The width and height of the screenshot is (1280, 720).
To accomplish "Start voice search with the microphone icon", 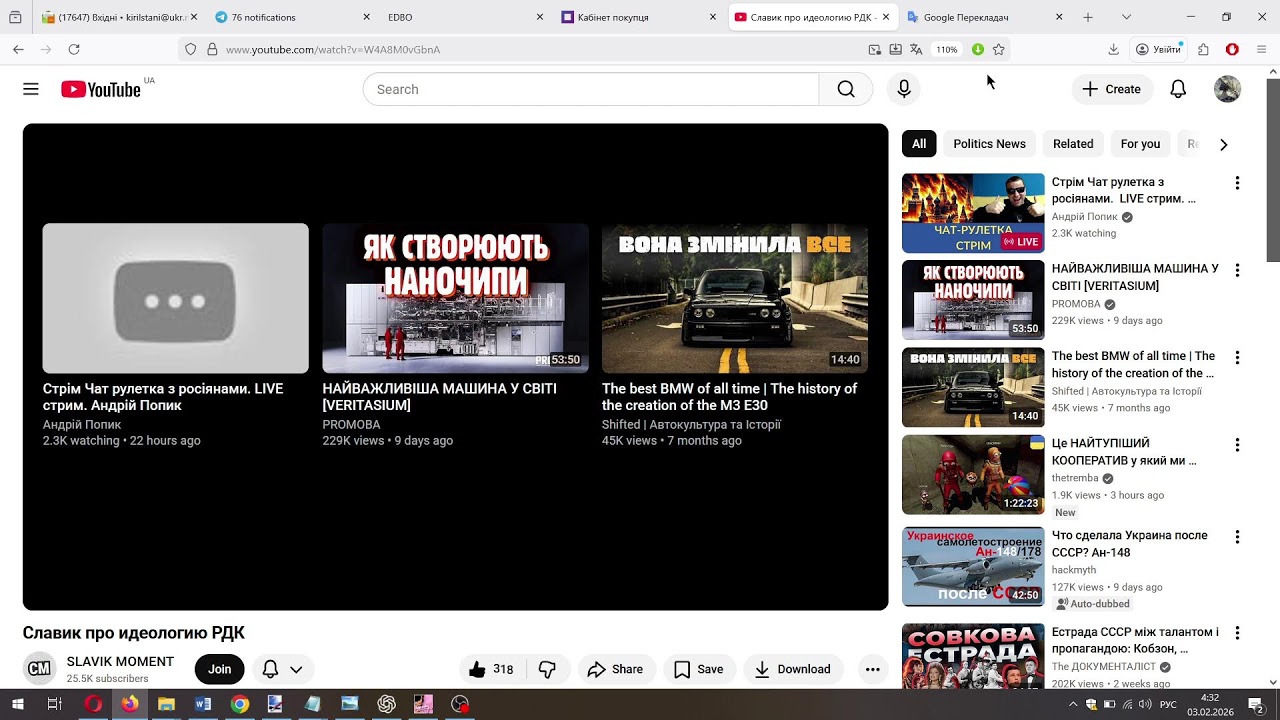I will [x=904, y=89].
